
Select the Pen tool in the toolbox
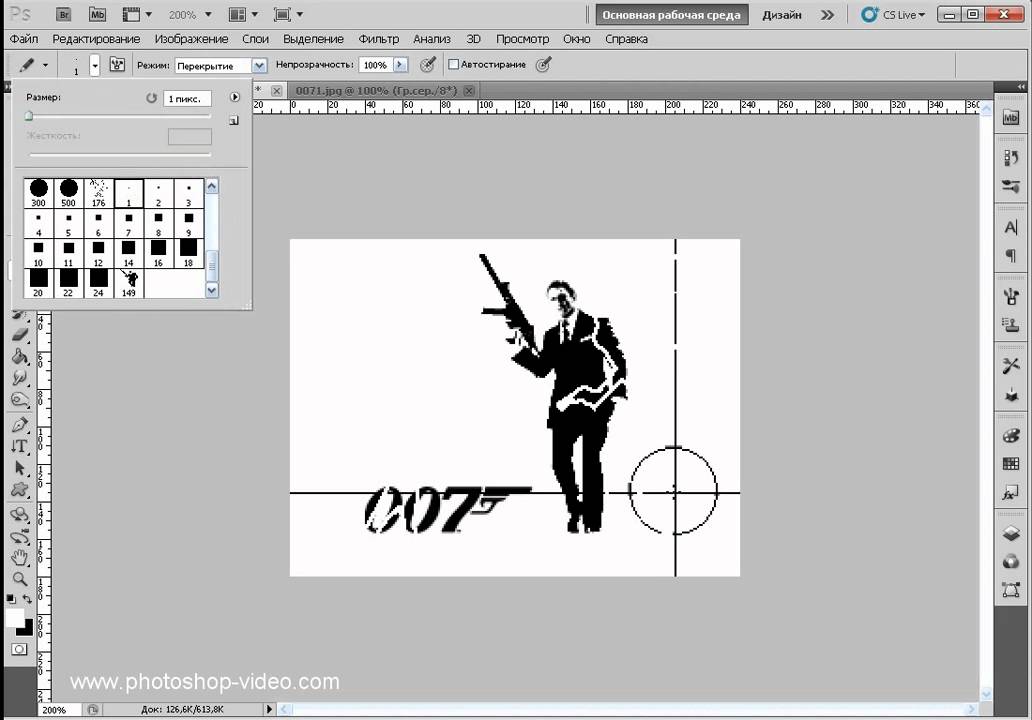(19, 425)
